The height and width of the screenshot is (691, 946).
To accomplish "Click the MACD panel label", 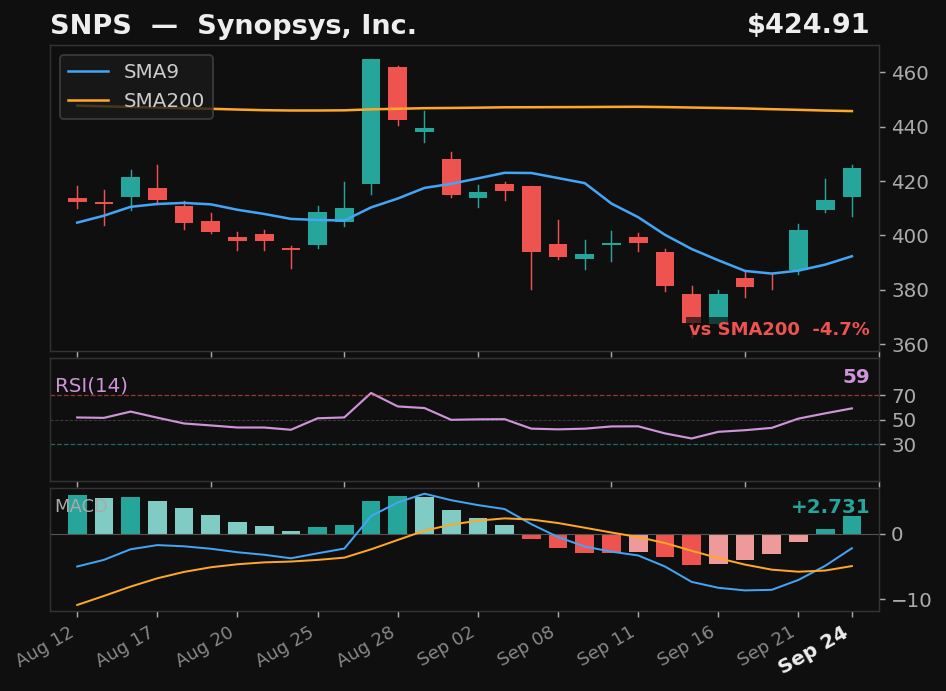I will click(81, 506).
